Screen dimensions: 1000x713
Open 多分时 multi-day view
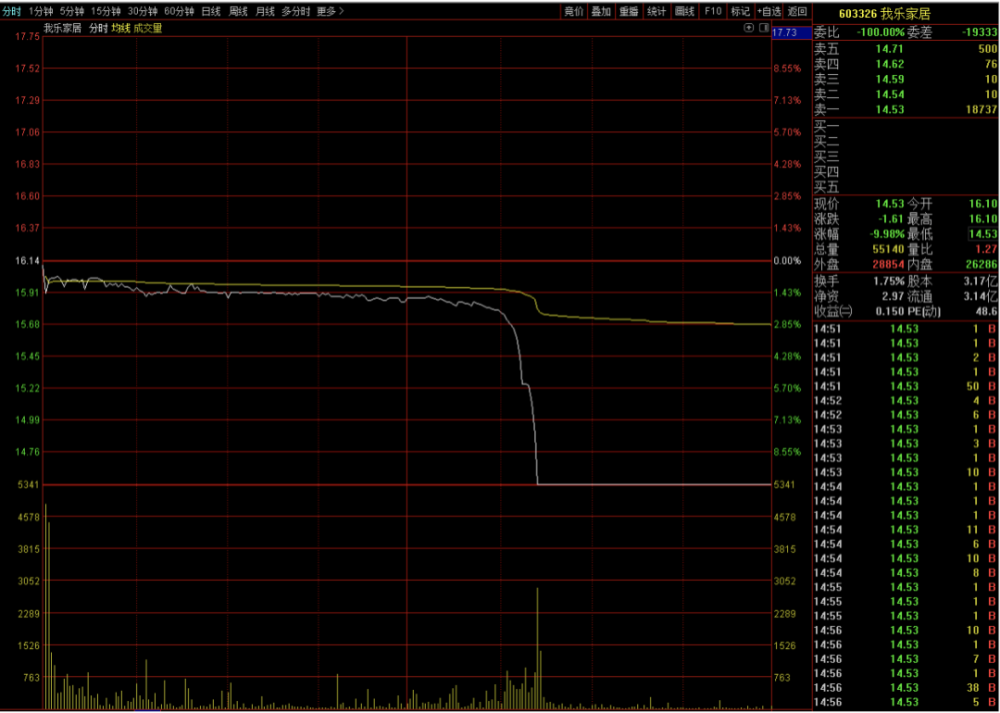pyautogui.click(x=296, y=11)
